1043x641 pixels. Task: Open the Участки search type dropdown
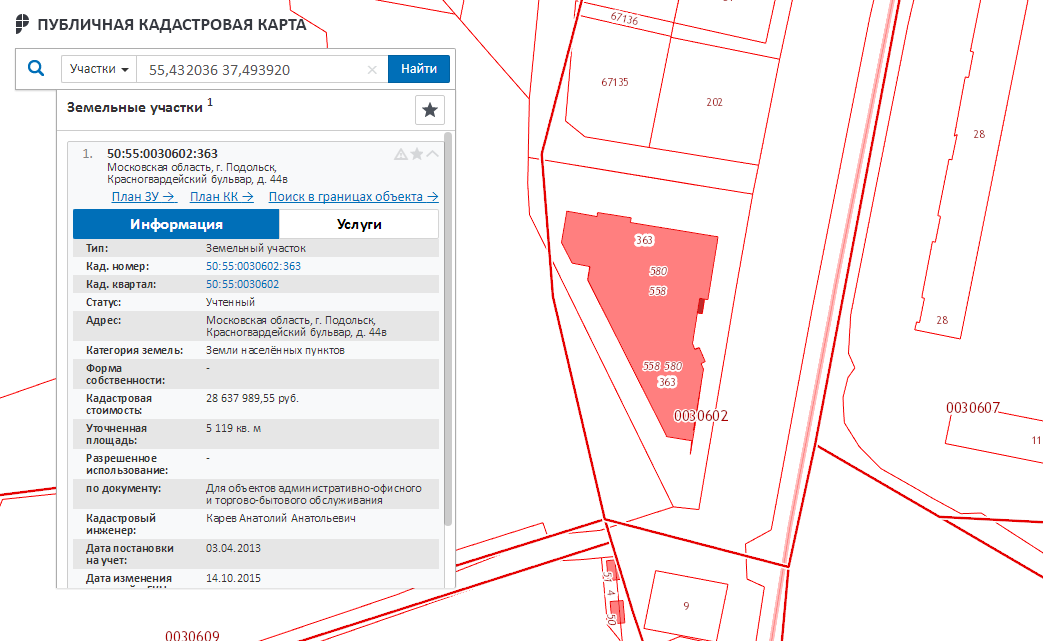[x=99, y=69]
